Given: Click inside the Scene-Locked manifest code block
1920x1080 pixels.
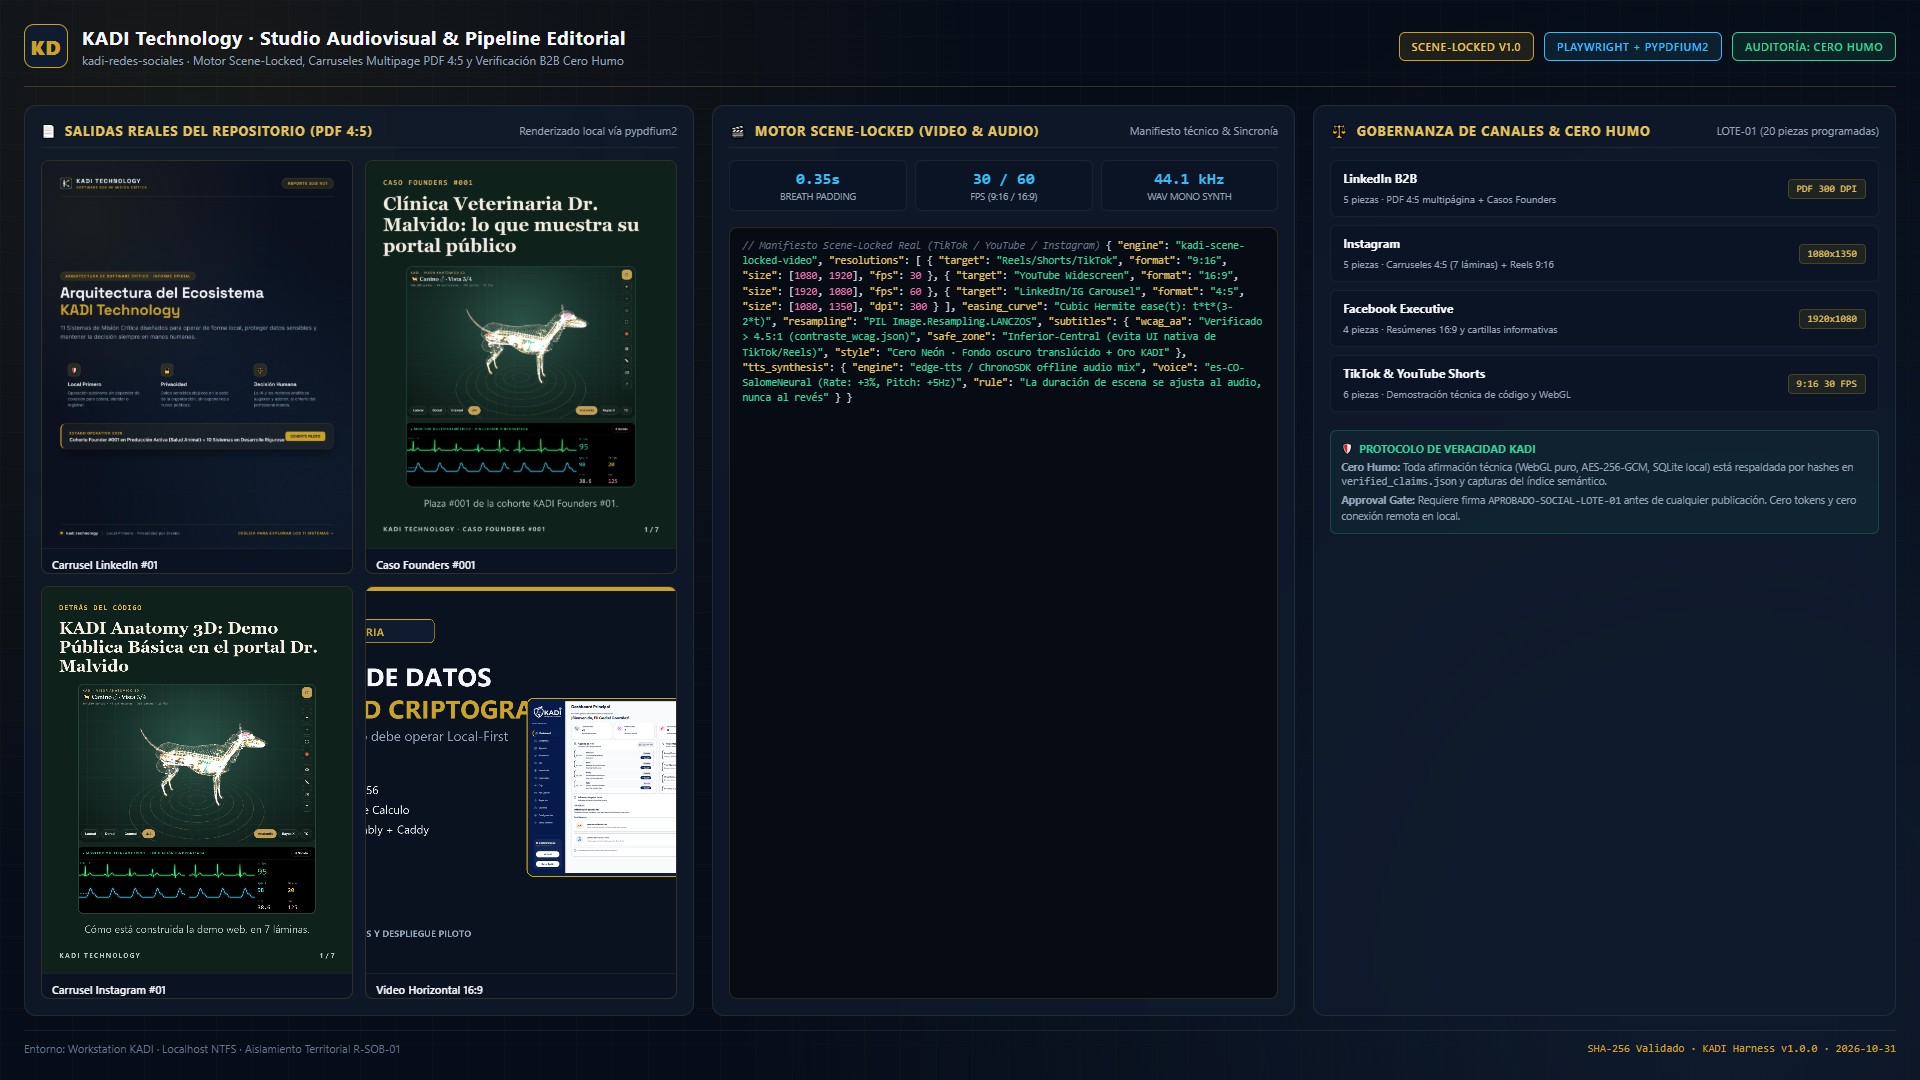Looking at the screenshot, I should click(x=1003, y=612).
